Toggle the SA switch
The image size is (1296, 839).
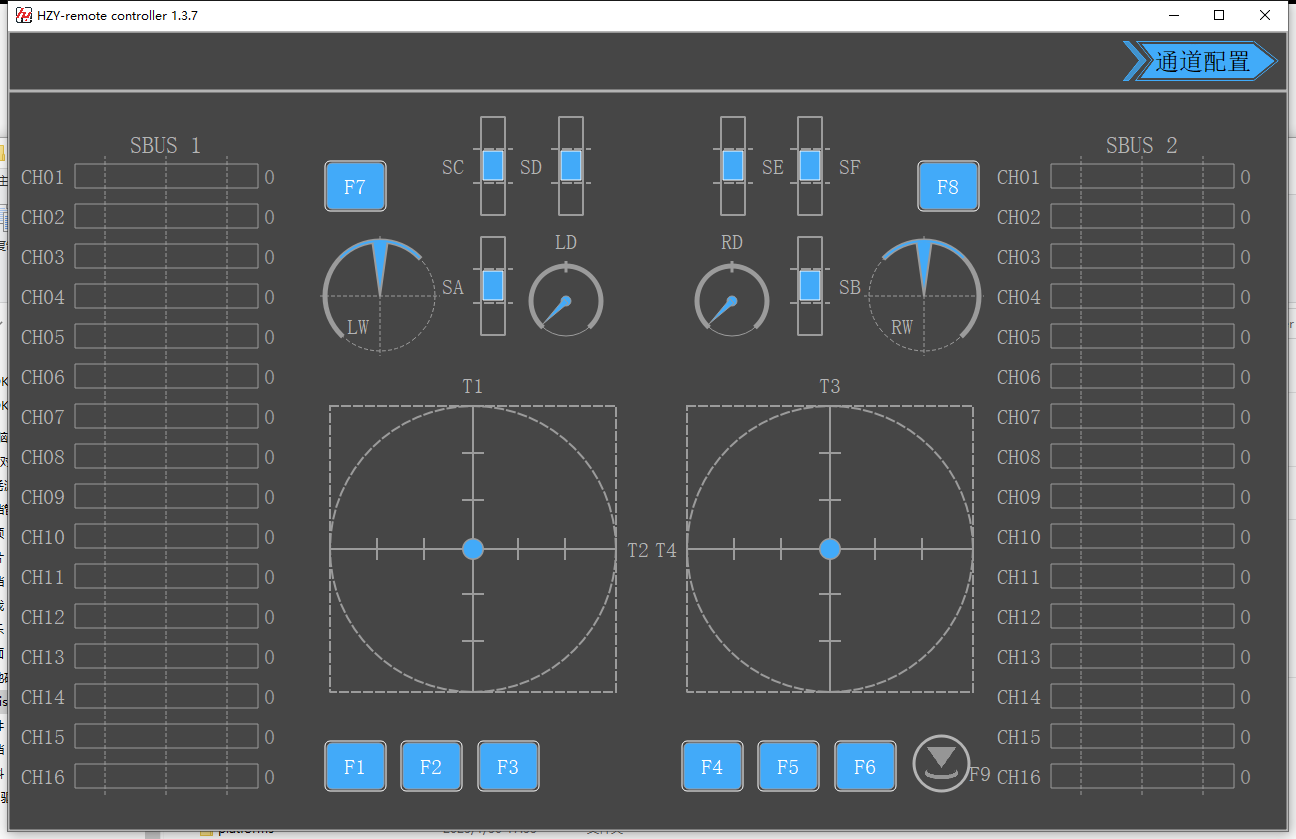pyautogui.click(x=493, y=286)
